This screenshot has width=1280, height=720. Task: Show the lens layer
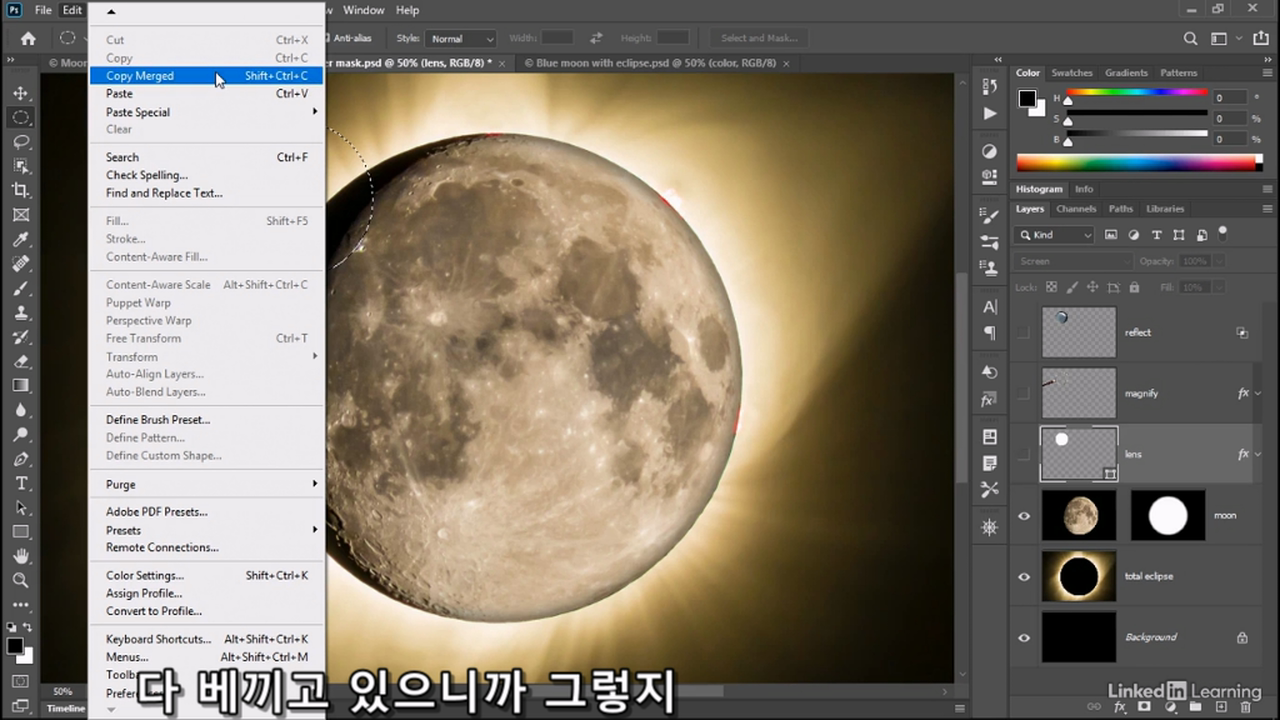click(1024, 455)
